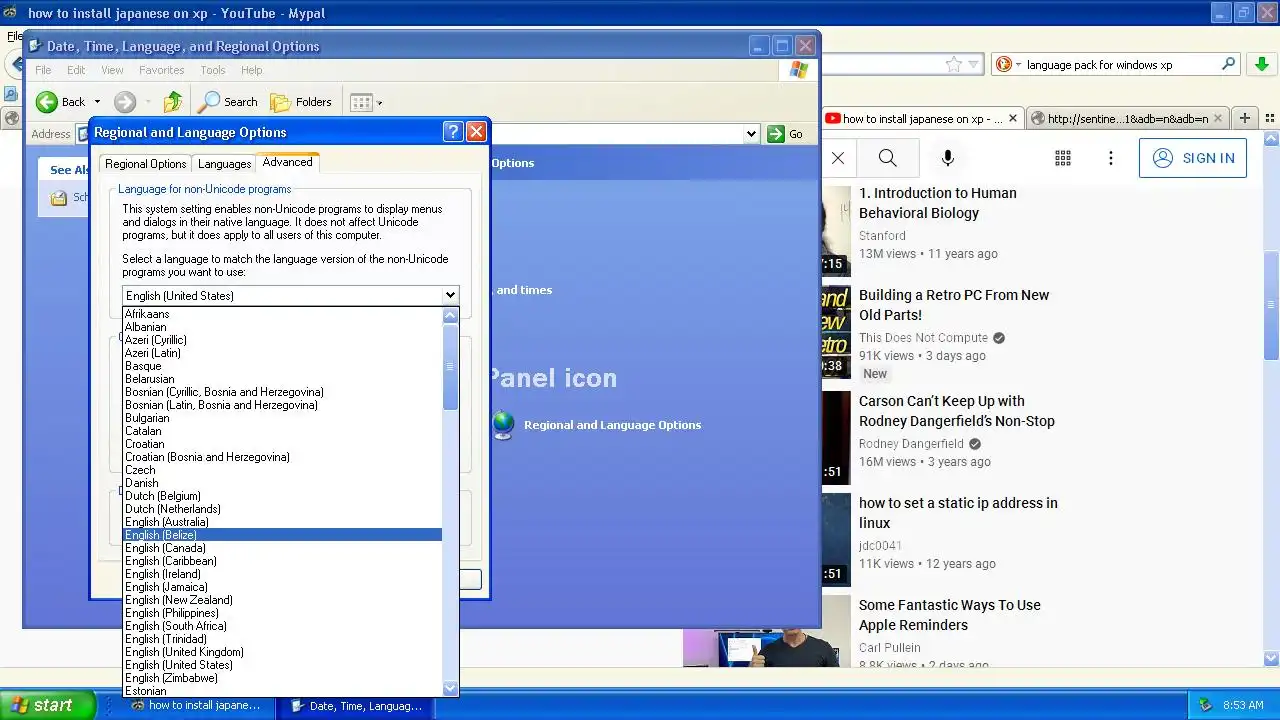Click the language list scrollbar thumb

click(x=450, y=366)
